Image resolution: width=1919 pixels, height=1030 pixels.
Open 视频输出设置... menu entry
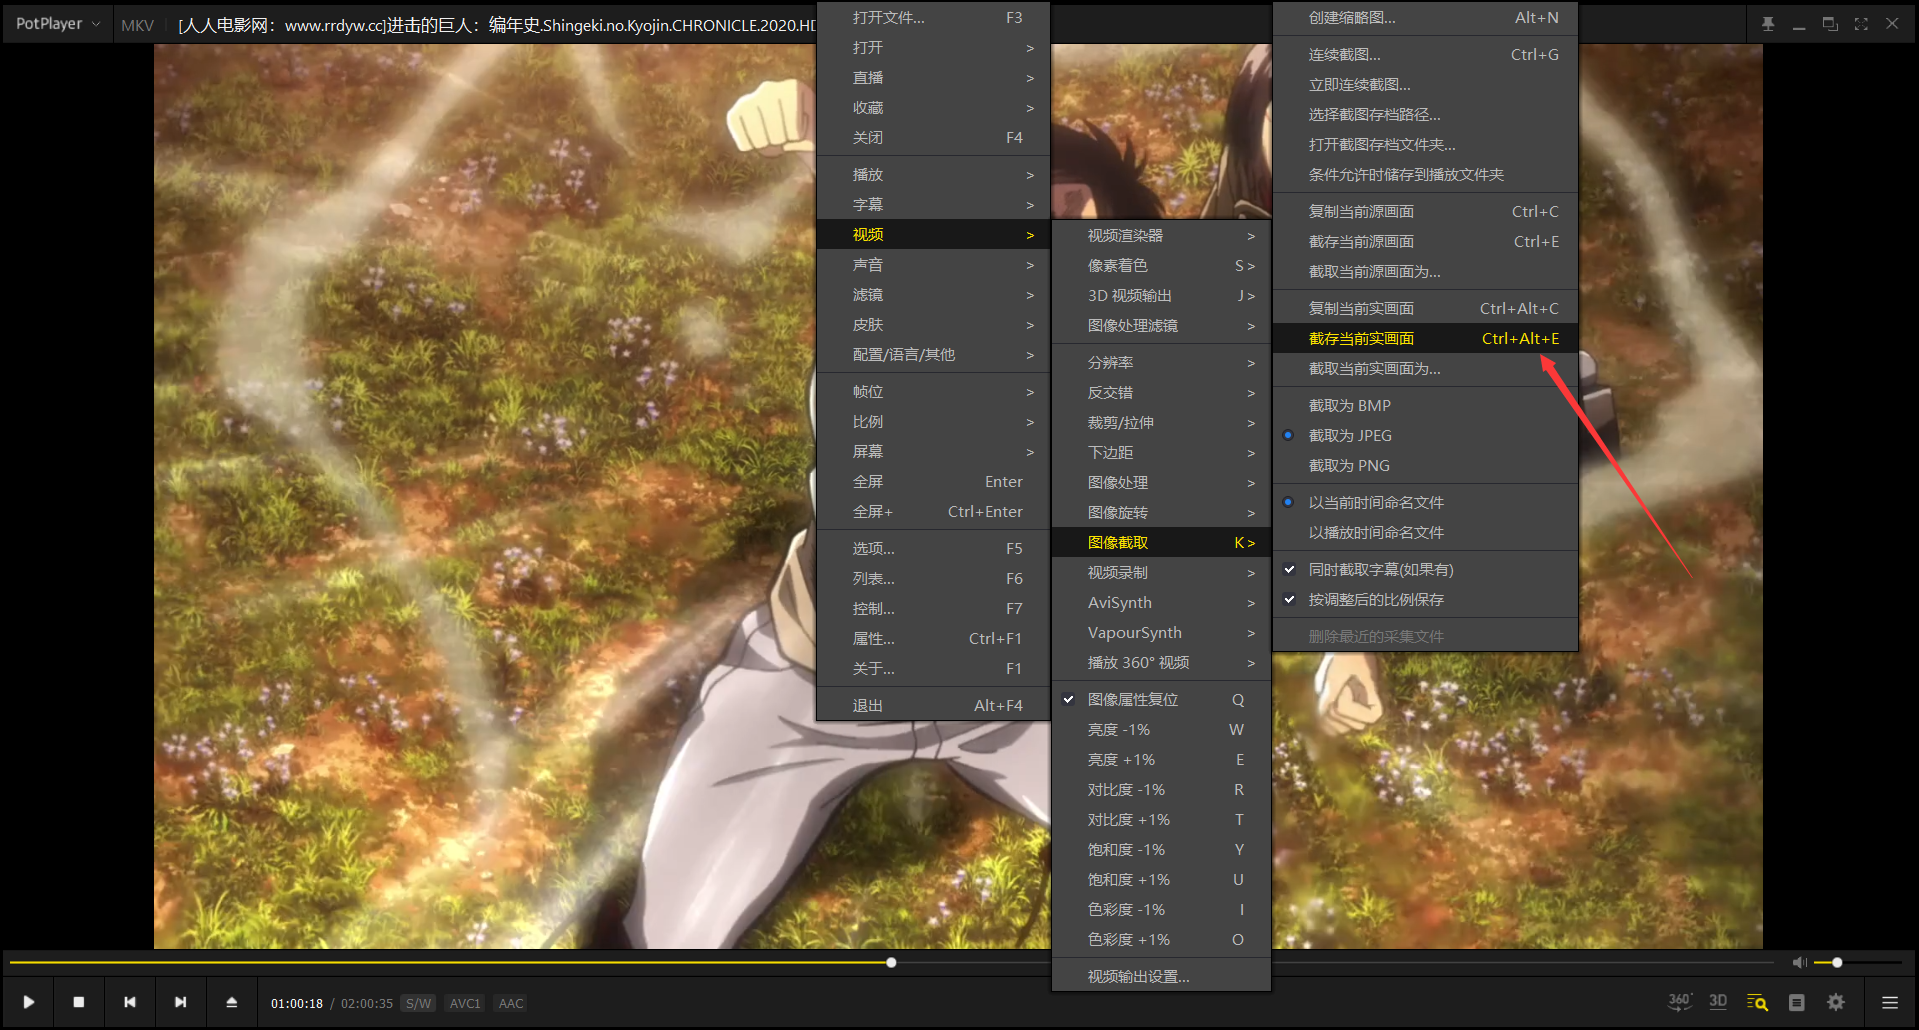click(x=1161, y=976)
